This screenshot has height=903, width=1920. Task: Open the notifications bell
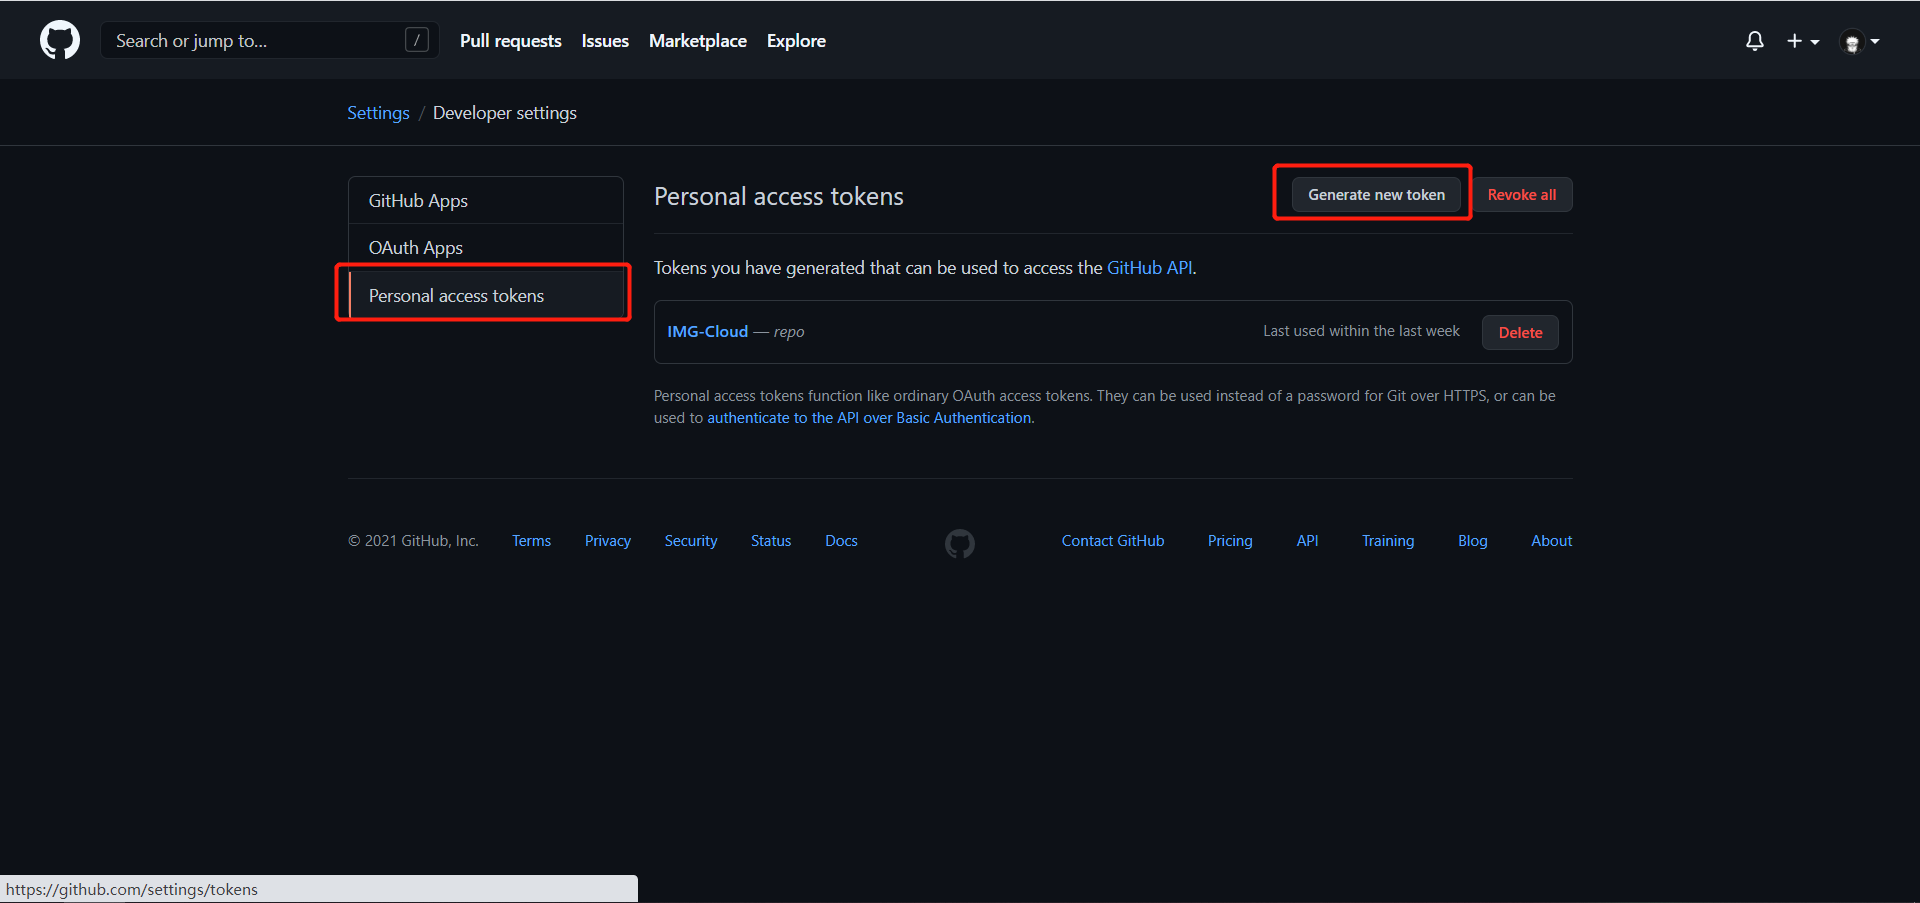[x=1755, y=41]
